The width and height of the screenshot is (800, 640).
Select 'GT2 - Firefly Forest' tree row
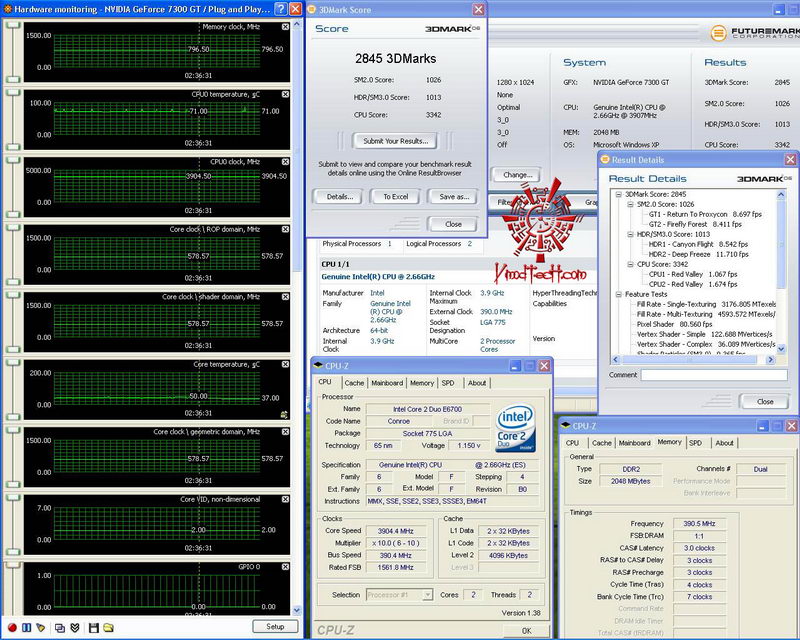click(695, 224)
